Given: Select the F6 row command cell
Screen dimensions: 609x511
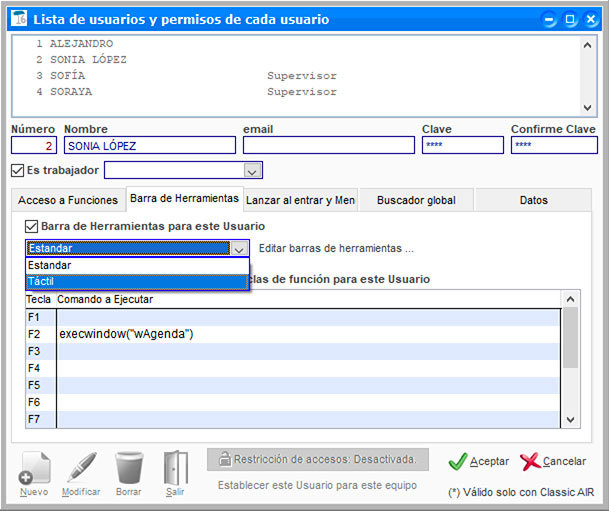Looking at the screenshot, I should coord(308,402).
